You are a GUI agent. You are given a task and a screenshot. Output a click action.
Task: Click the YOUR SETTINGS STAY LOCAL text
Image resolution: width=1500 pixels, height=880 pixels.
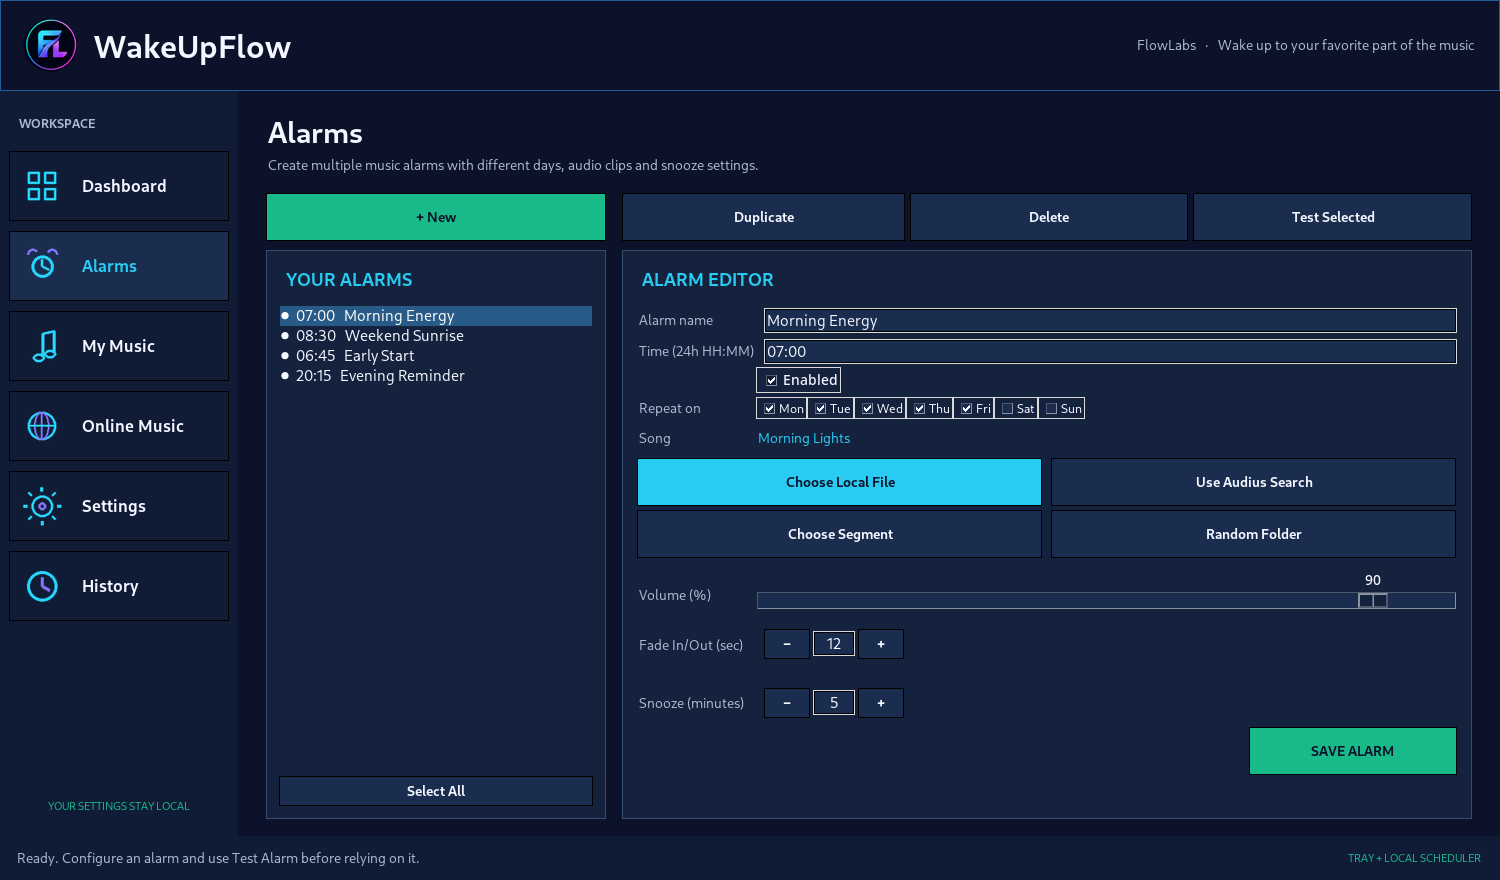coord(119,806)
